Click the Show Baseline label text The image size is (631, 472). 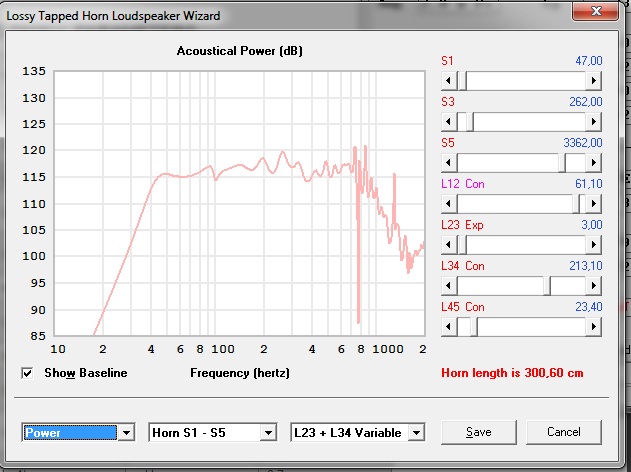(x=86, y=373)
